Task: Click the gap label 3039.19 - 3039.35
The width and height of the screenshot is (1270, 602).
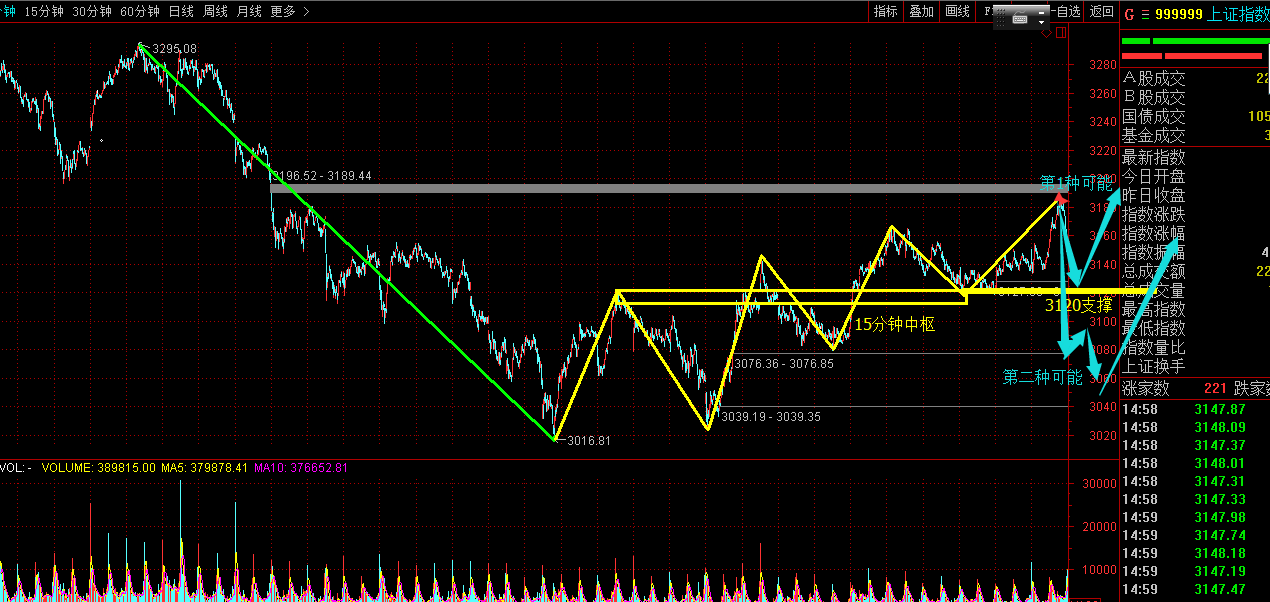Action: pos(770,416)
